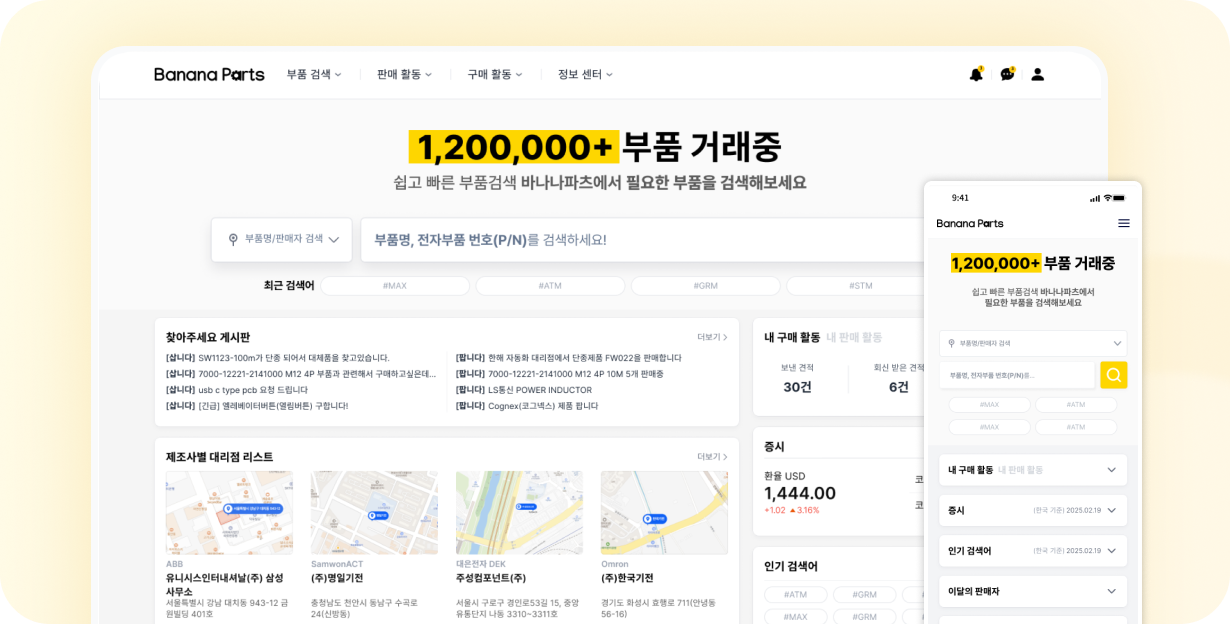Tap the Banana Parts logo in mobile view
The image size is (1230, 624).
970,223
